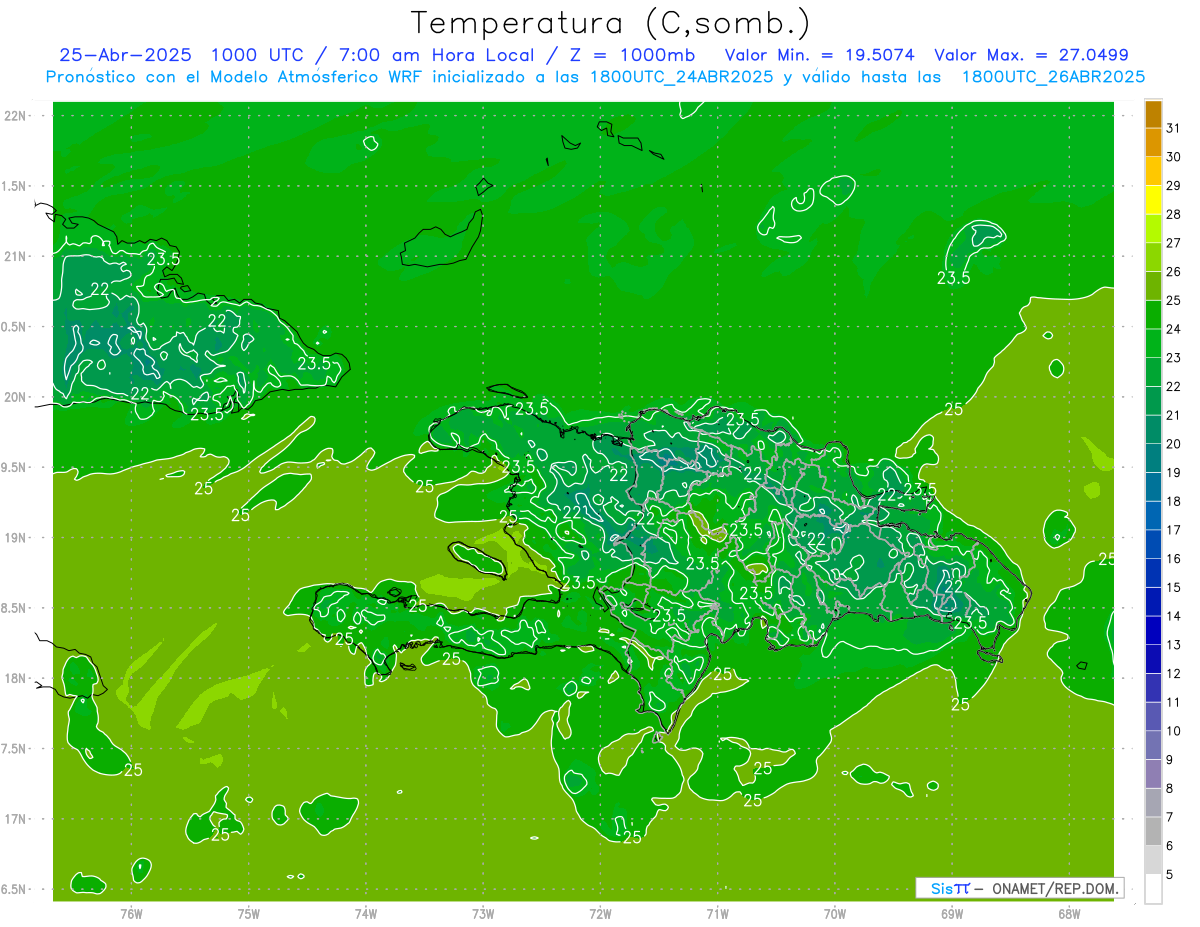Select the lime band between 27 and 28
The width and height of the screenshot is (1200, 927).
(1153, 229)
